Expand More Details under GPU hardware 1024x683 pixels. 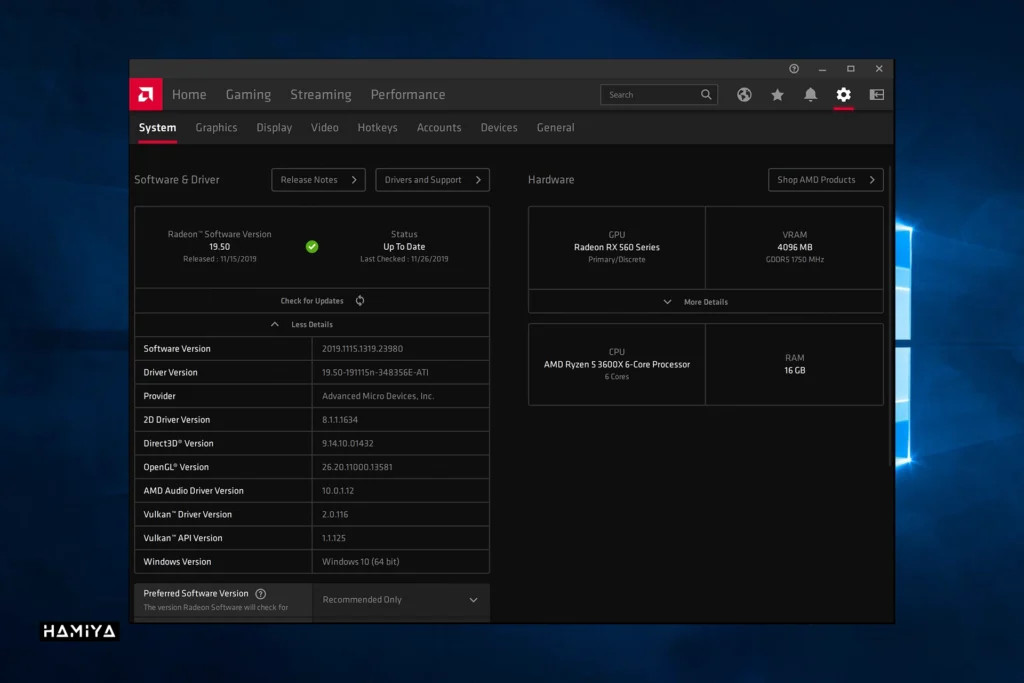pyautogui.click(x=705, y=302)
